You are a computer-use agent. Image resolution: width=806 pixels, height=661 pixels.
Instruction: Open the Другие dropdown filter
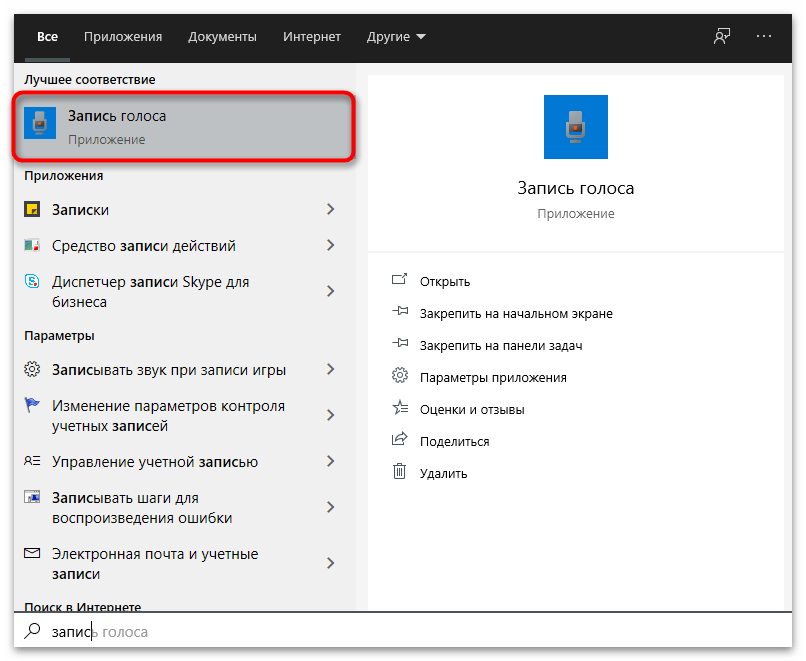point(396,37)
